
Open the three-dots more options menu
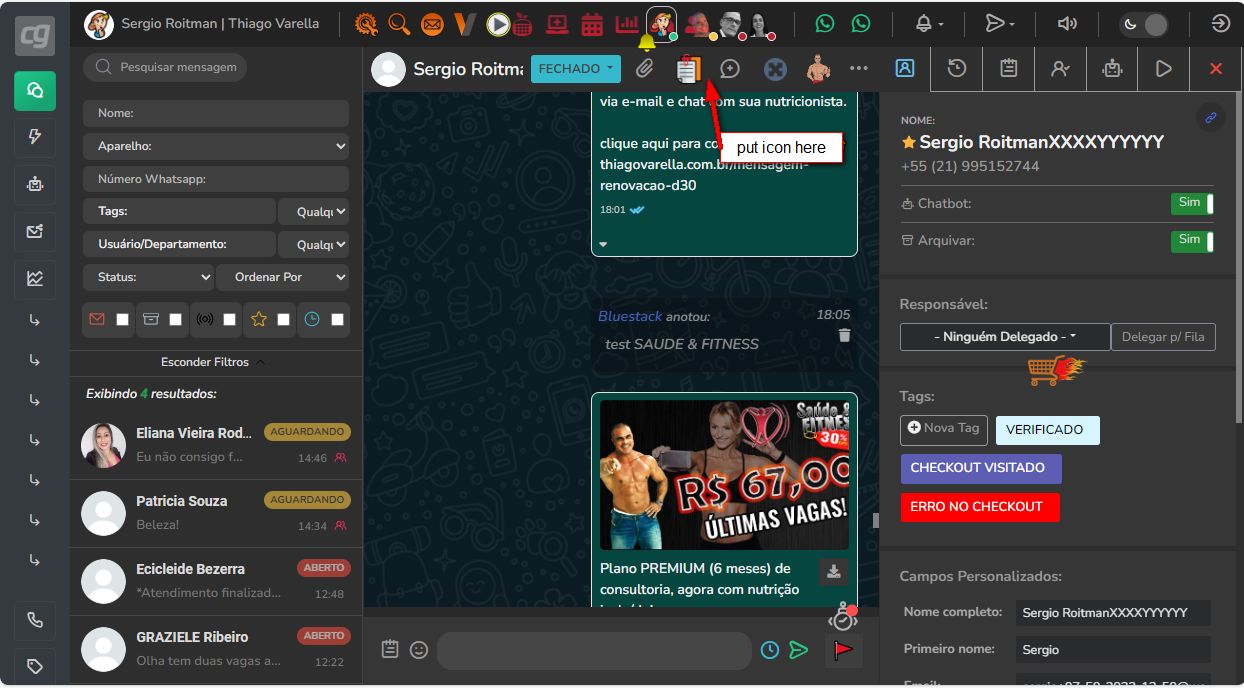coord(859,69)
